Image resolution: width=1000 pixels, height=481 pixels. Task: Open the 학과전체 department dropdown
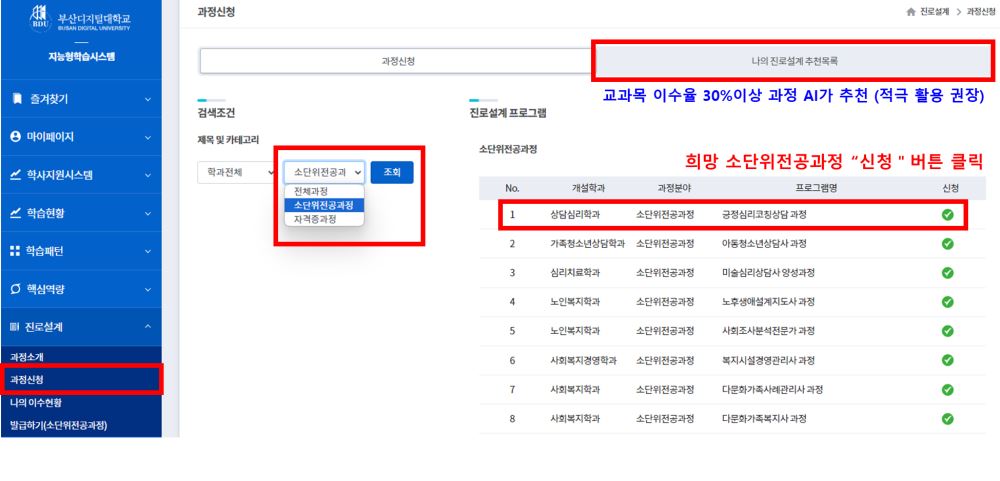coord(236,172)
